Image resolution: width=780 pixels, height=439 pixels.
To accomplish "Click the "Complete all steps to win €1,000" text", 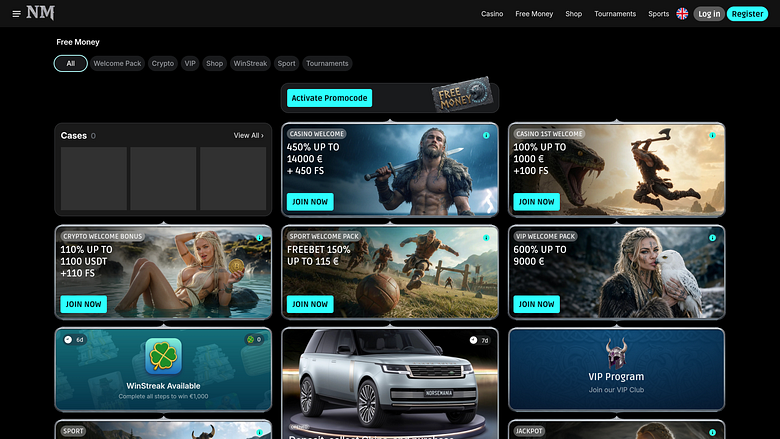I will (x=163, y=396).
